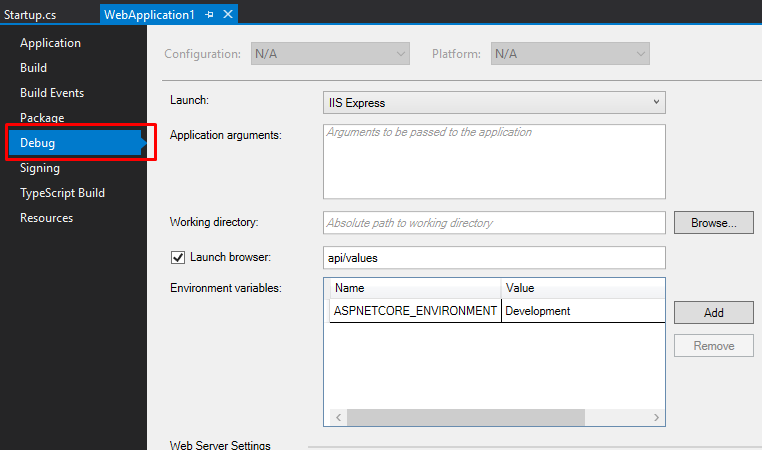This screenshot has width=762, height=450.
Task: Open the Launch dropdown set to IIS Express
Action: (494, 102)
